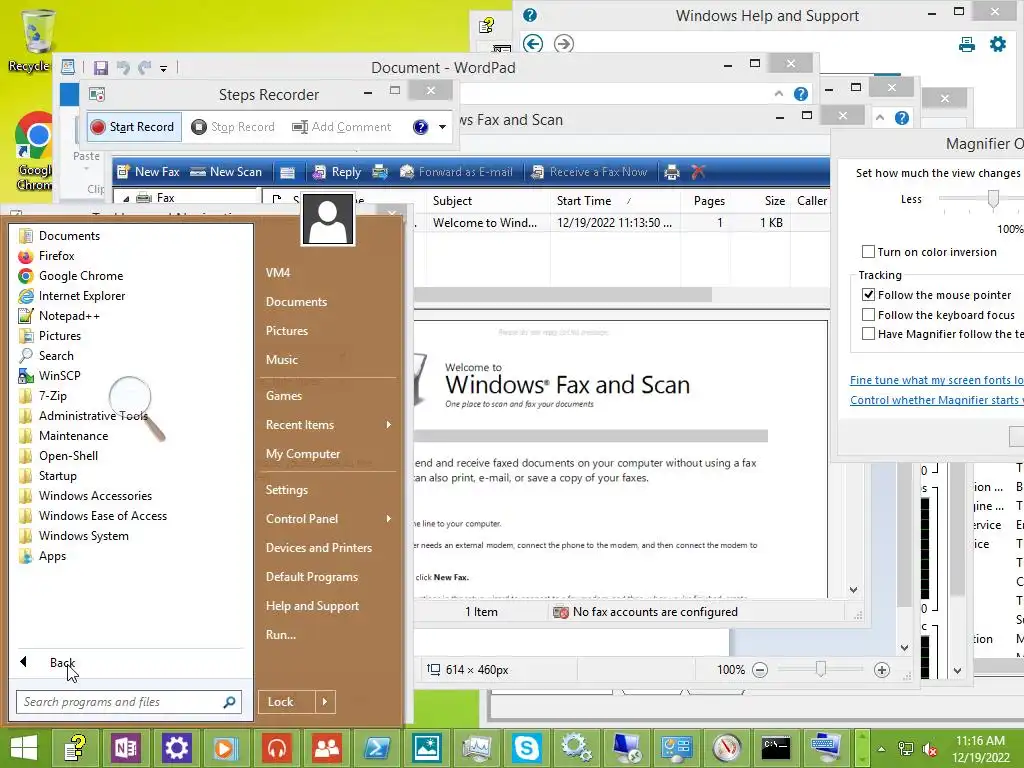Screen dimensions: 1024x768
Task: Click New Scan in Fax and Scan toolbar
Action: tap(226, 172)
